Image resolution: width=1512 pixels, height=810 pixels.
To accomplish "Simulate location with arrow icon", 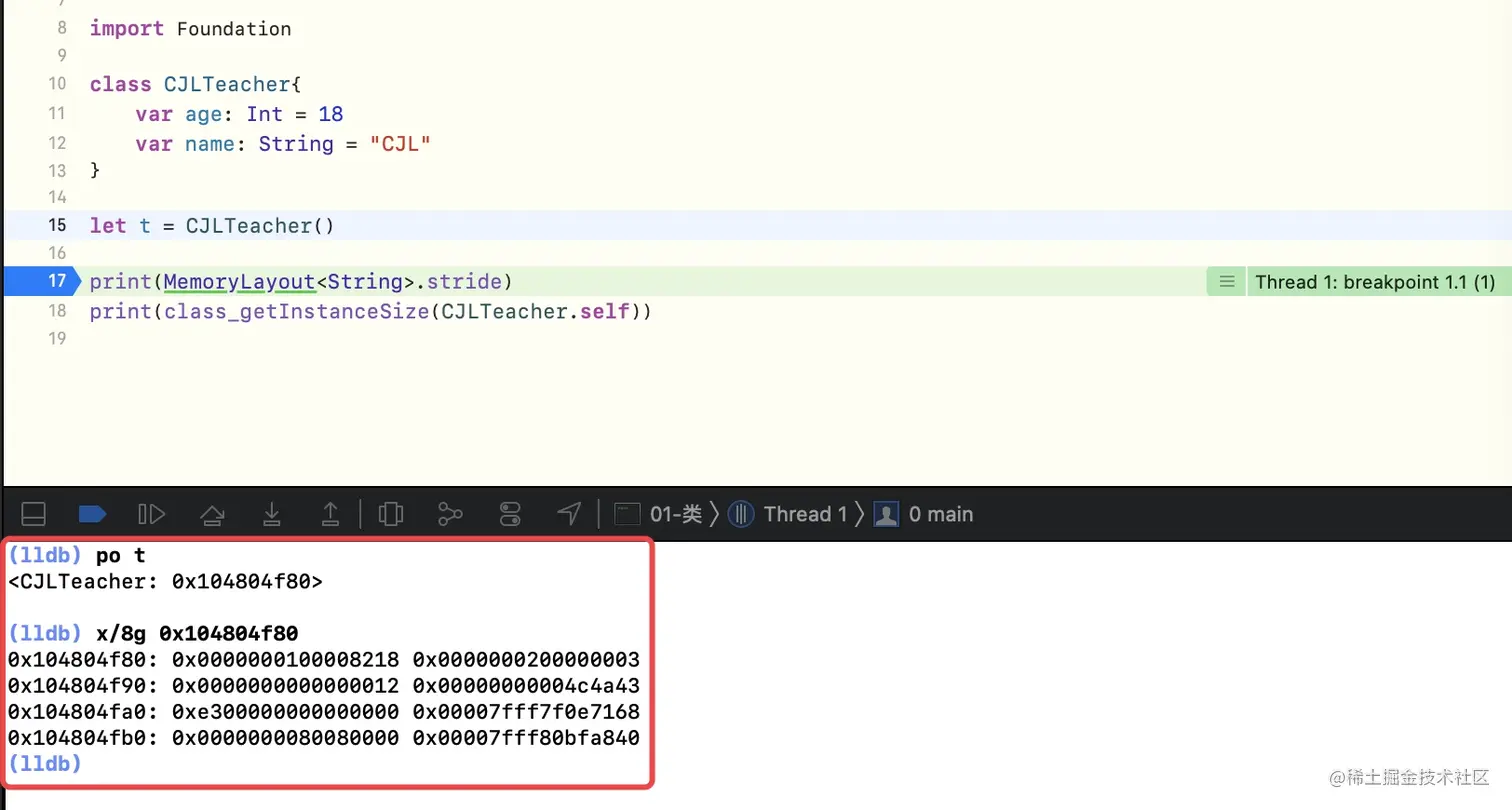I will [x=569, y=514].
